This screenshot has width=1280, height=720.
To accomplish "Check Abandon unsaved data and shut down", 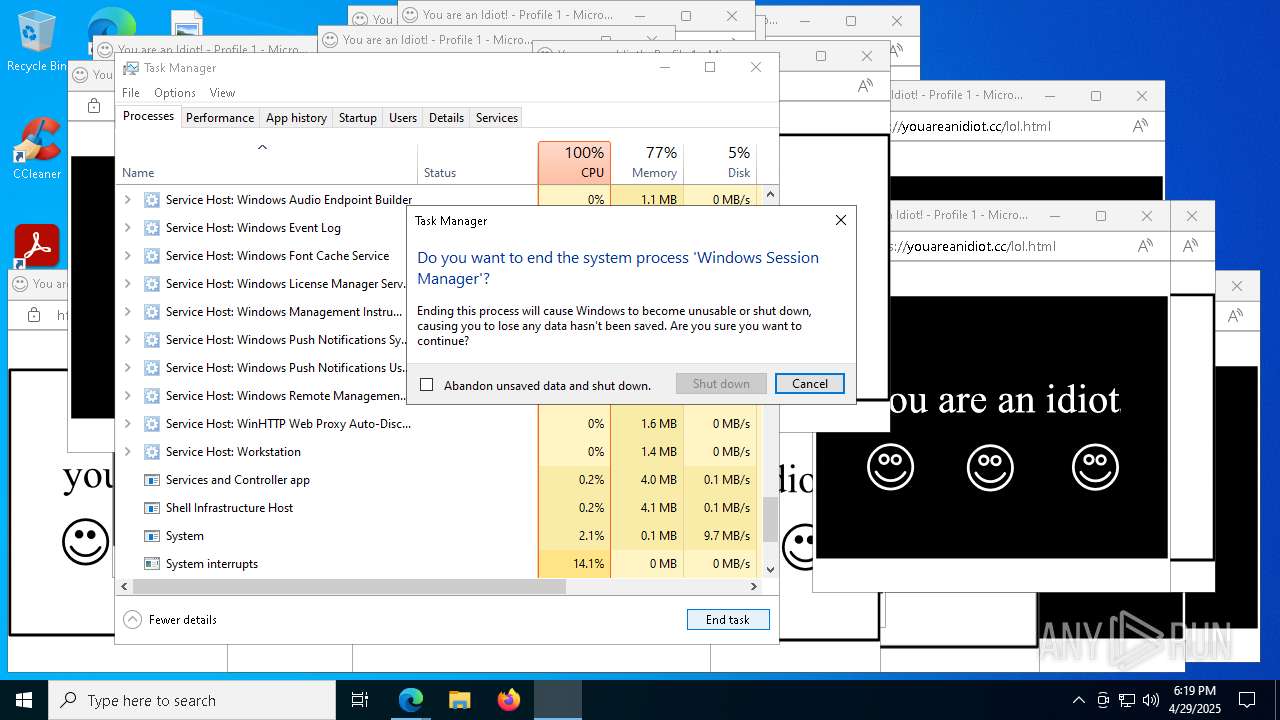I will (x=427, y=385).
